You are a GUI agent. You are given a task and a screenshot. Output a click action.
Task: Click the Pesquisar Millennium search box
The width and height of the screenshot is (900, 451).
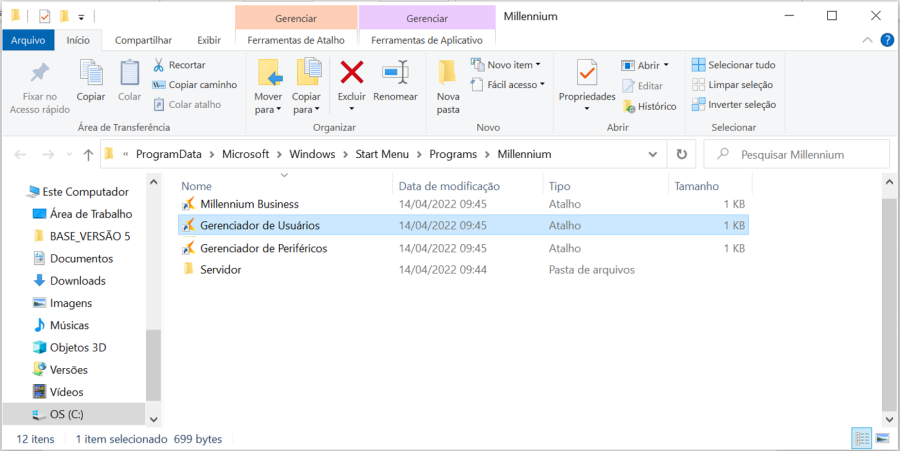[797, 154]
